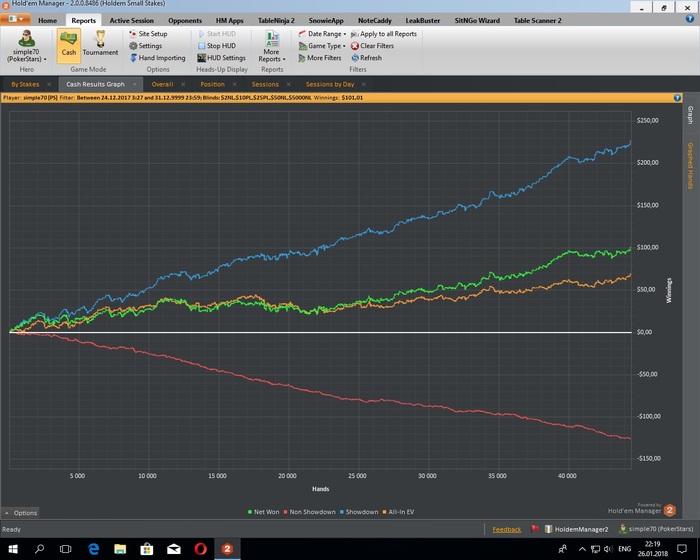Image resolution: width=700 pixels, height=560 pixels.
Task: Close the Sessions report tab
Action: 289,84
